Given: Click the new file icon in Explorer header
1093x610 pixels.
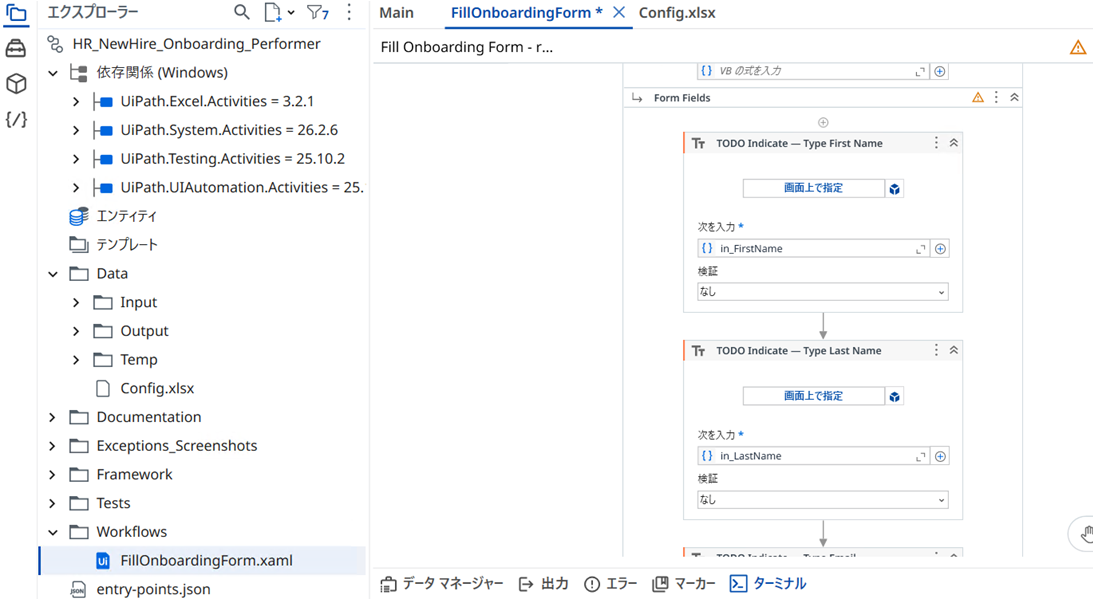Looking at the screenshot, I should (273, 13).
